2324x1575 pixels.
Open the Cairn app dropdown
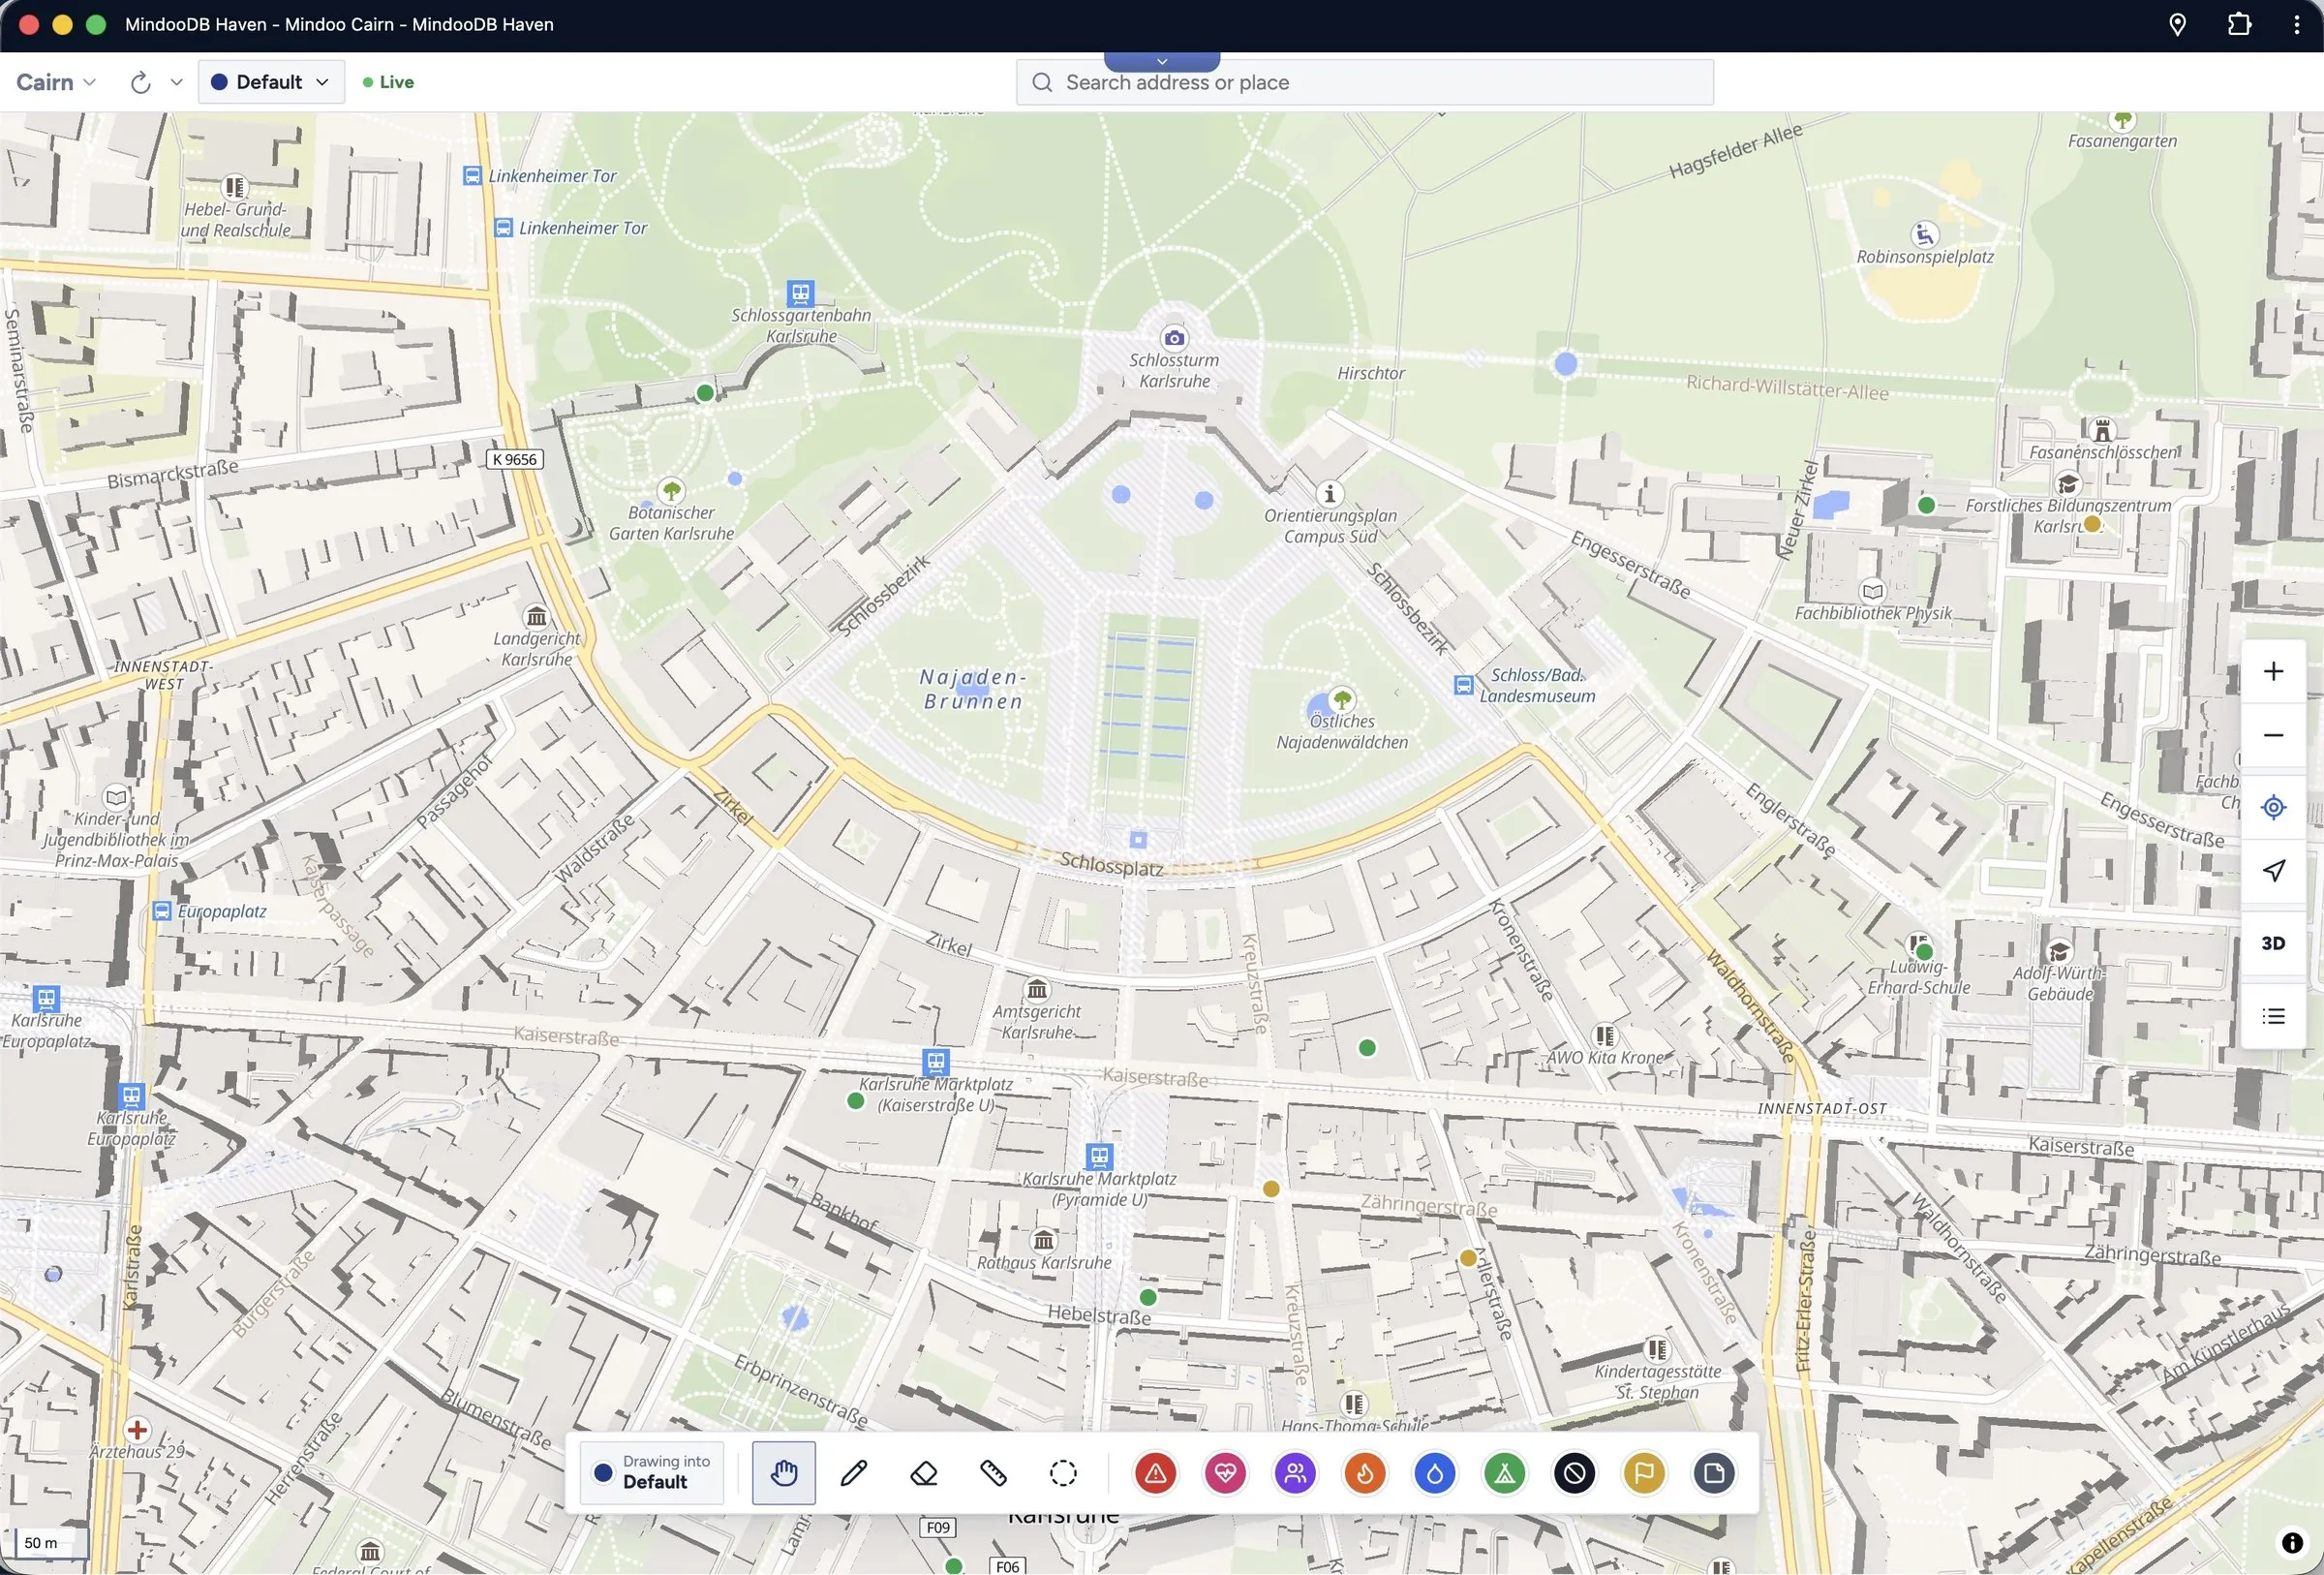point(56,82)
